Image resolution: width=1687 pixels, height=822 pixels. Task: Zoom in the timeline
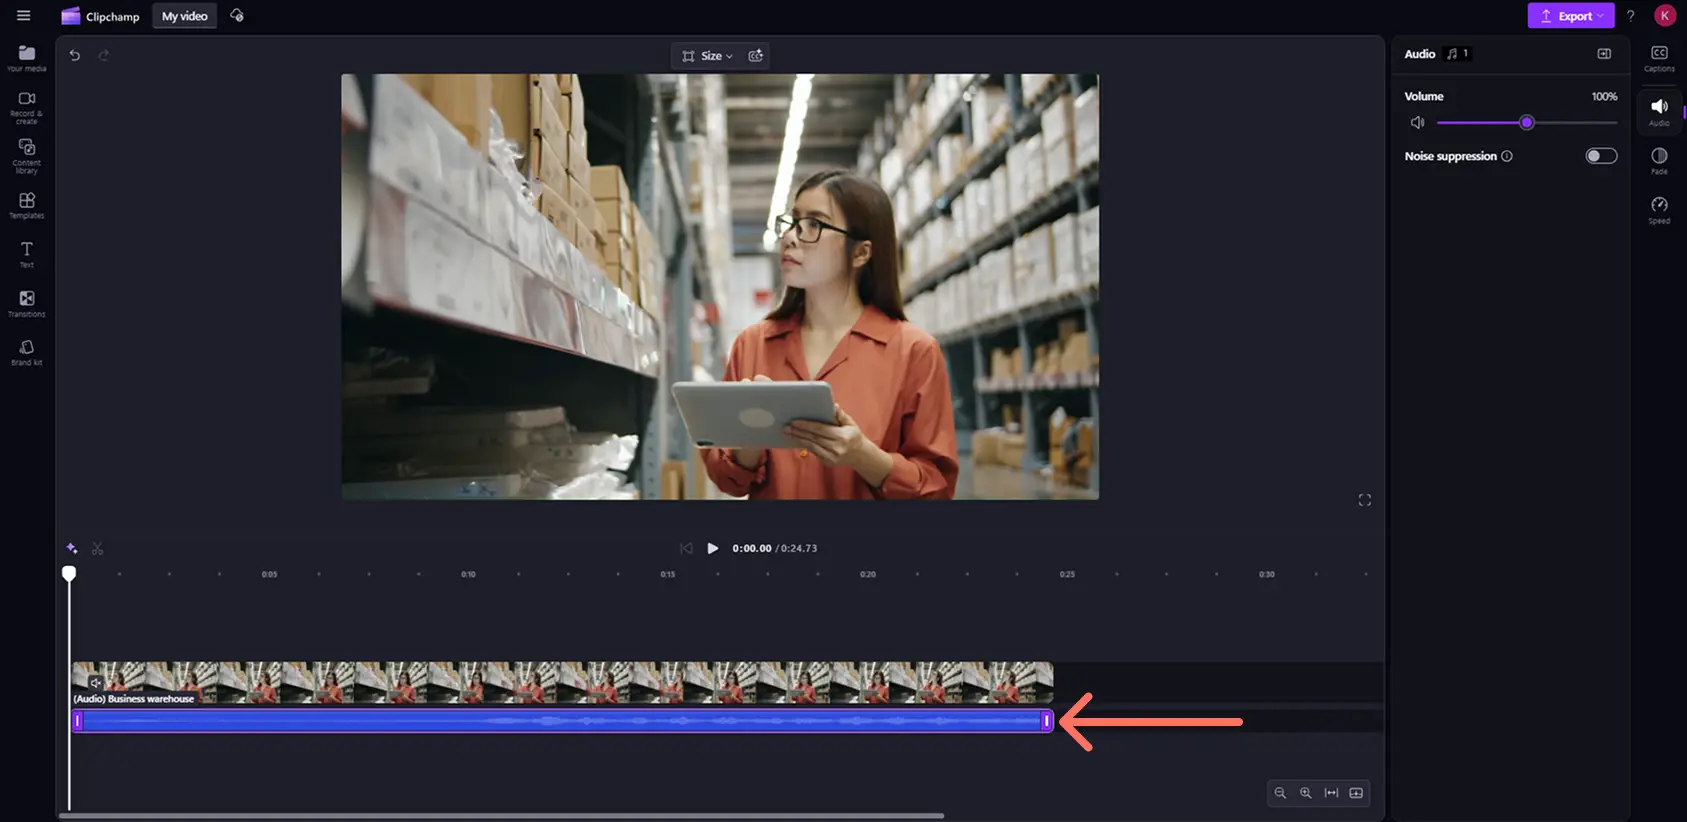pyautogui.click(x=1306, y=793)
